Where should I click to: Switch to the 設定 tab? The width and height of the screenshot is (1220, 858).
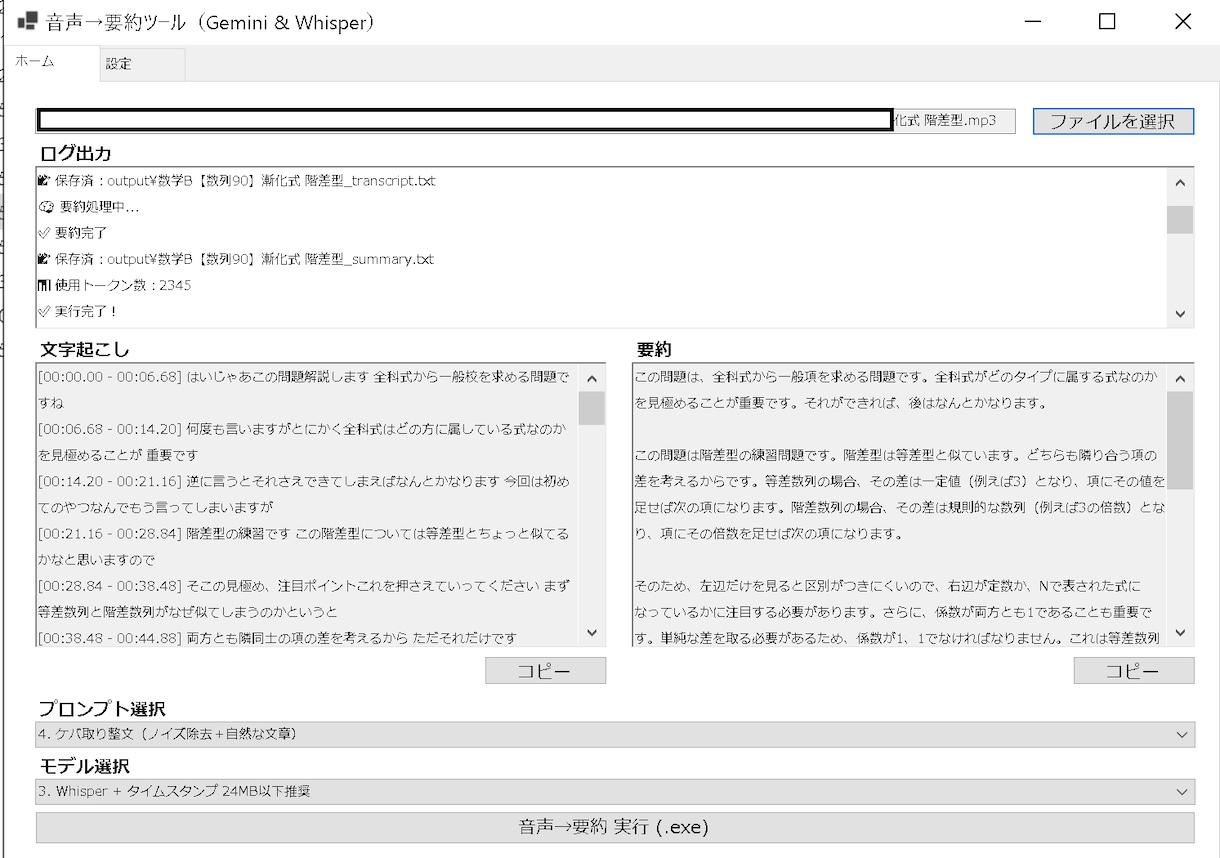point(142,64)
